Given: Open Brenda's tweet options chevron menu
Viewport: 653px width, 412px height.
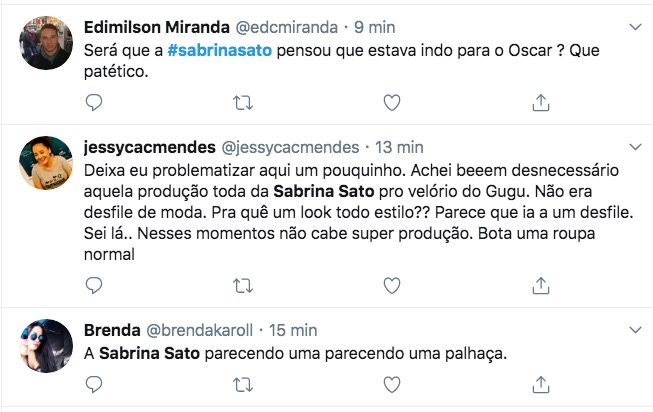Looking at the screenshot, I should pyautogui.click(x=632, y=329).
